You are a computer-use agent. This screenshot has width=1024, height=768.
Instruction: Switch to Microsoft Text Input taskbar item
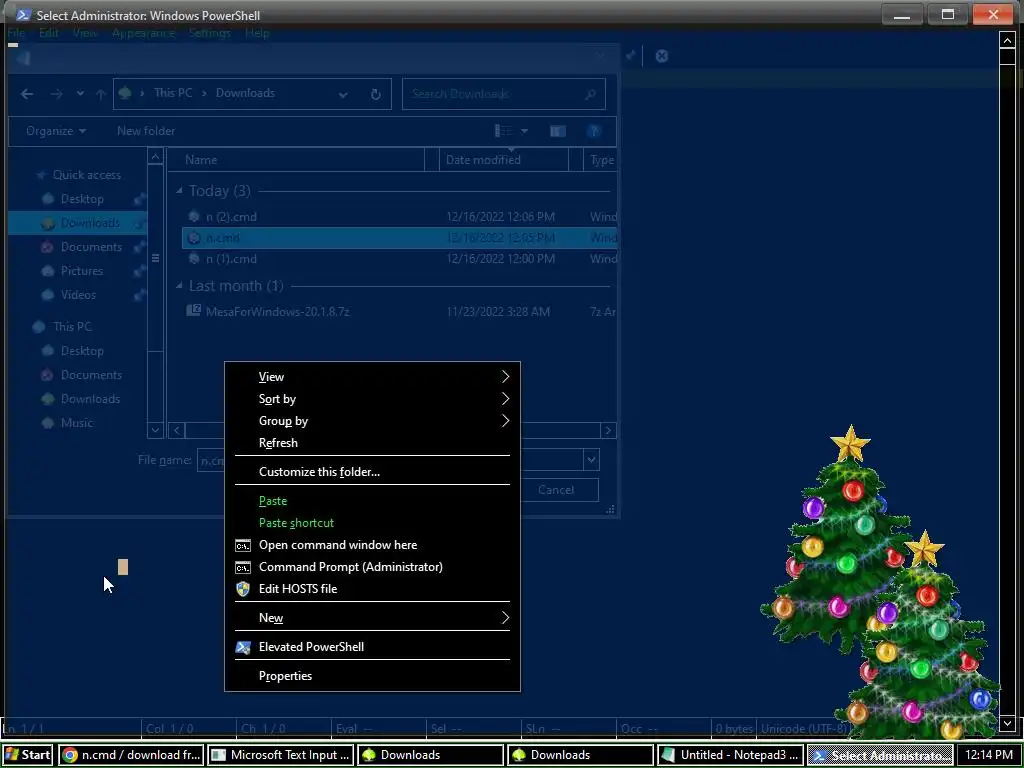(281, 756)
